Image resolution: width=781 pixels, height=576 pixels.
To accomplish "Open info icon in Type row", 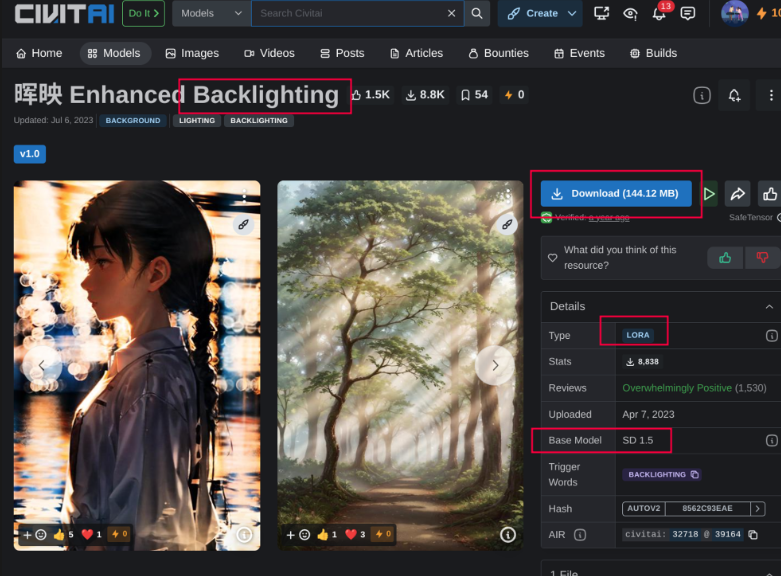I will coord(771,336).
